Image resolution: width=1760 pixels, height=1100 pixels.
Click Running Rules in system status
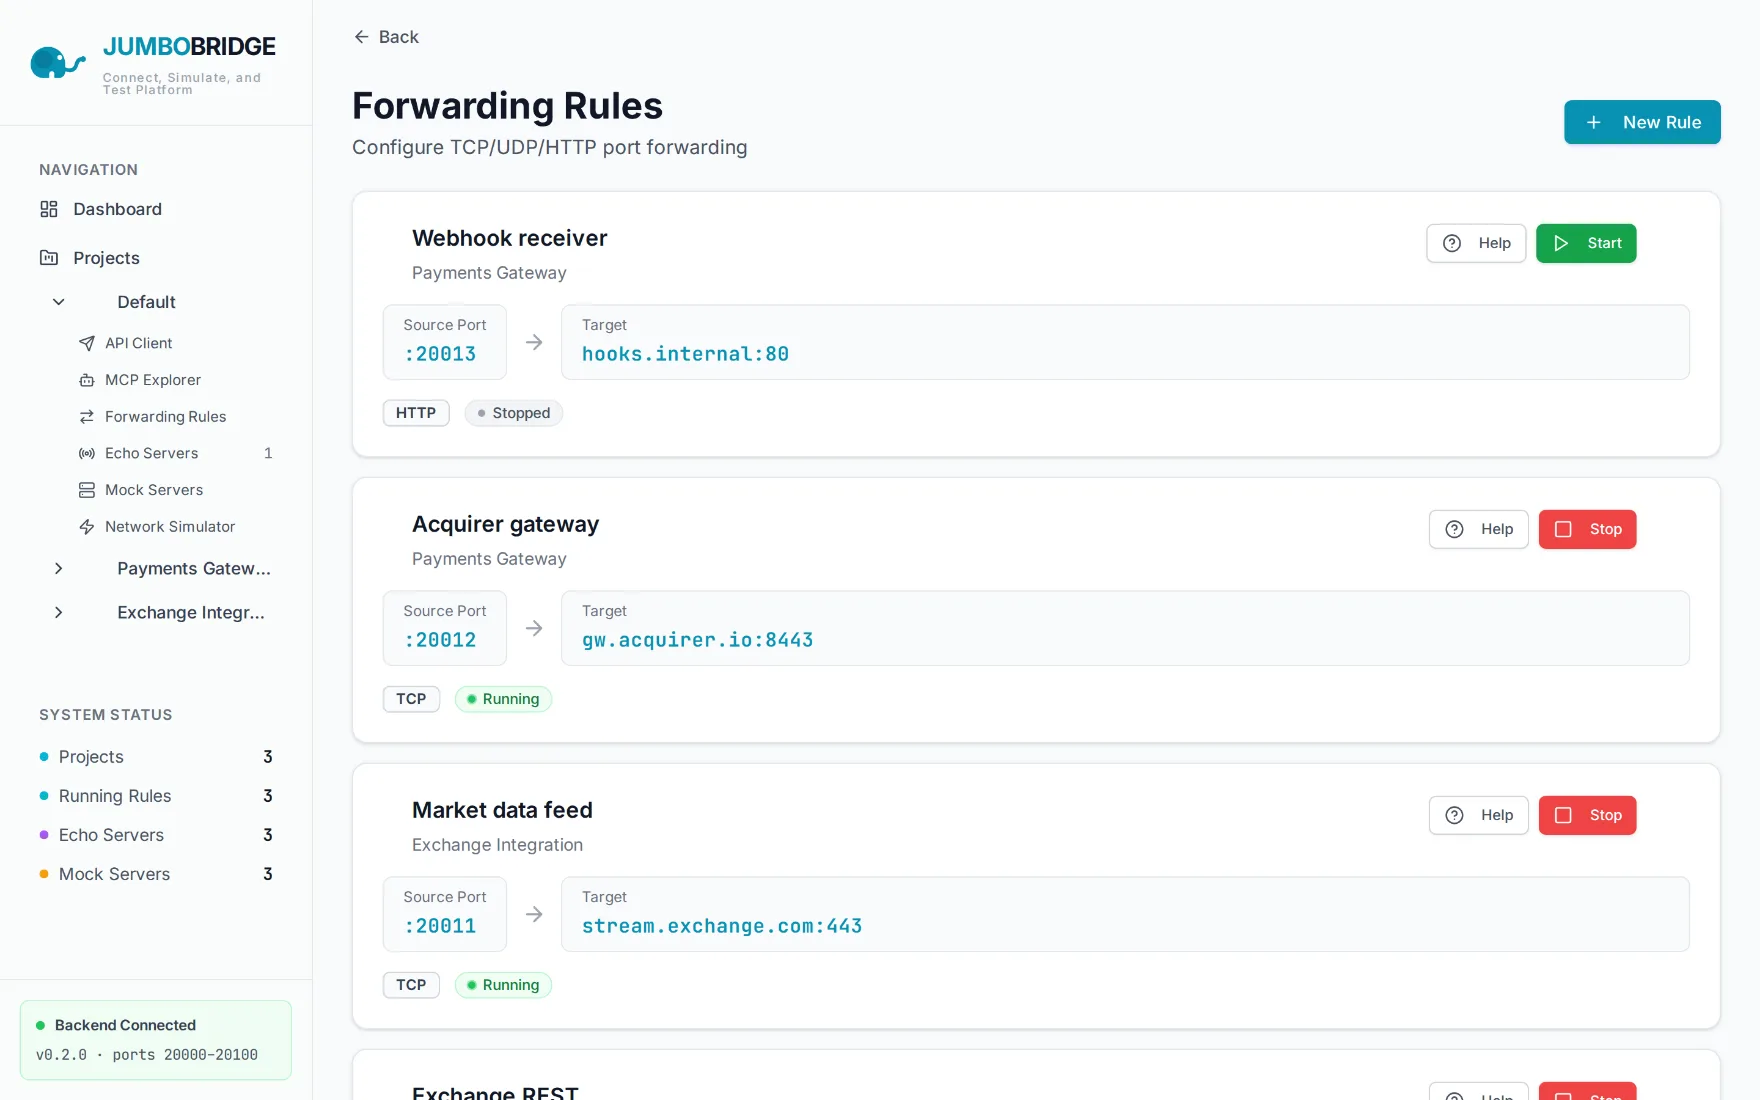pos(156,796)
